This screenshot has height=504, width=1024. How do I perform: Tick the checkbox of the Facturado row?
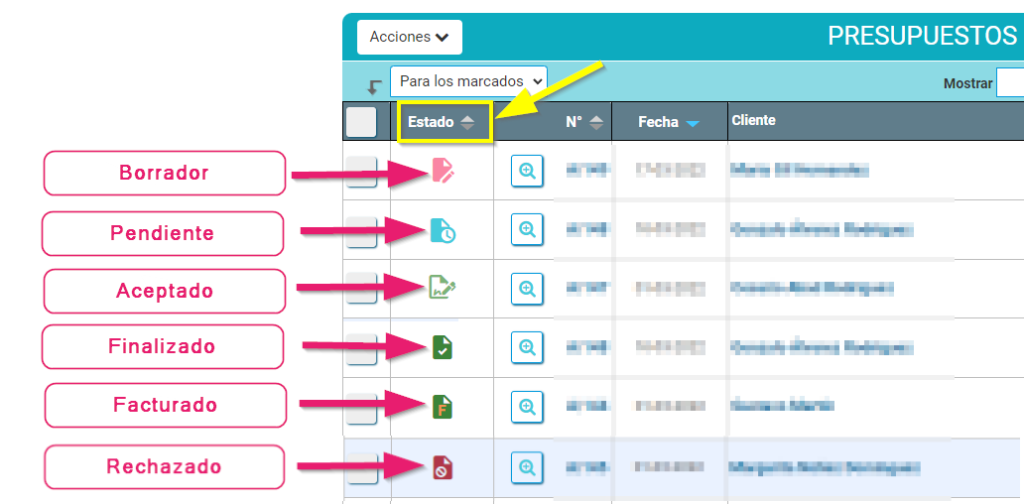point(361,409)
